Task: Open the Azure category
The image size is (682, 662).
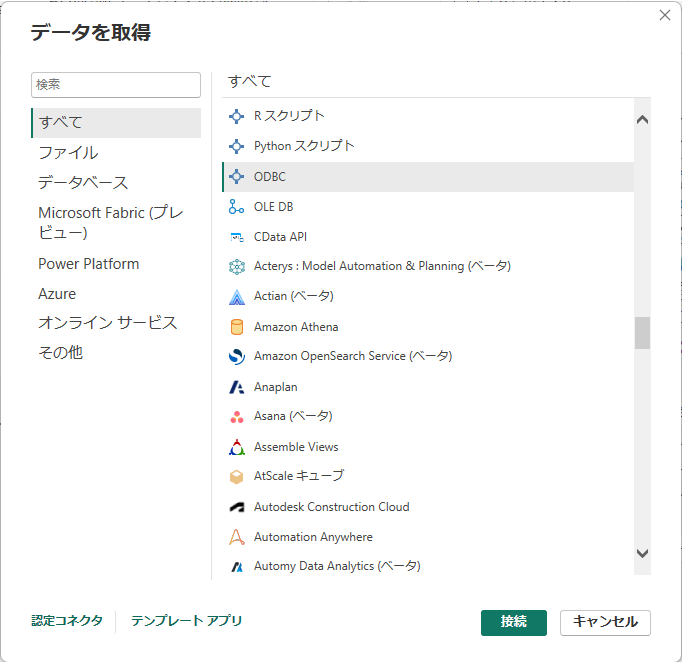Action: point(57,294)
